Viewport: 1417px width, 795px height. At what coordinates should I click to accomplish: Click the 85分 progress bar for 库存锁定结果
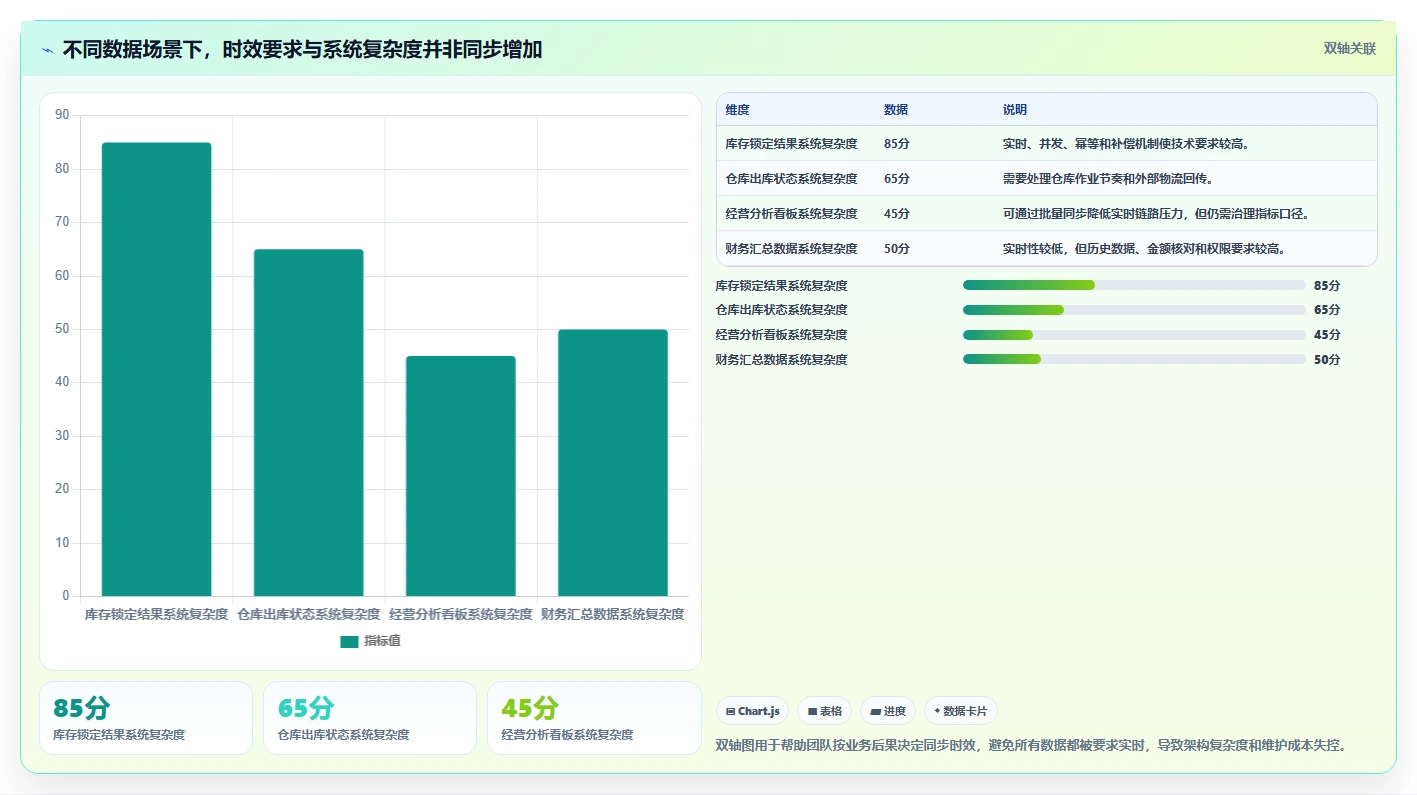pyautogui.click(x=1134, y=285)
